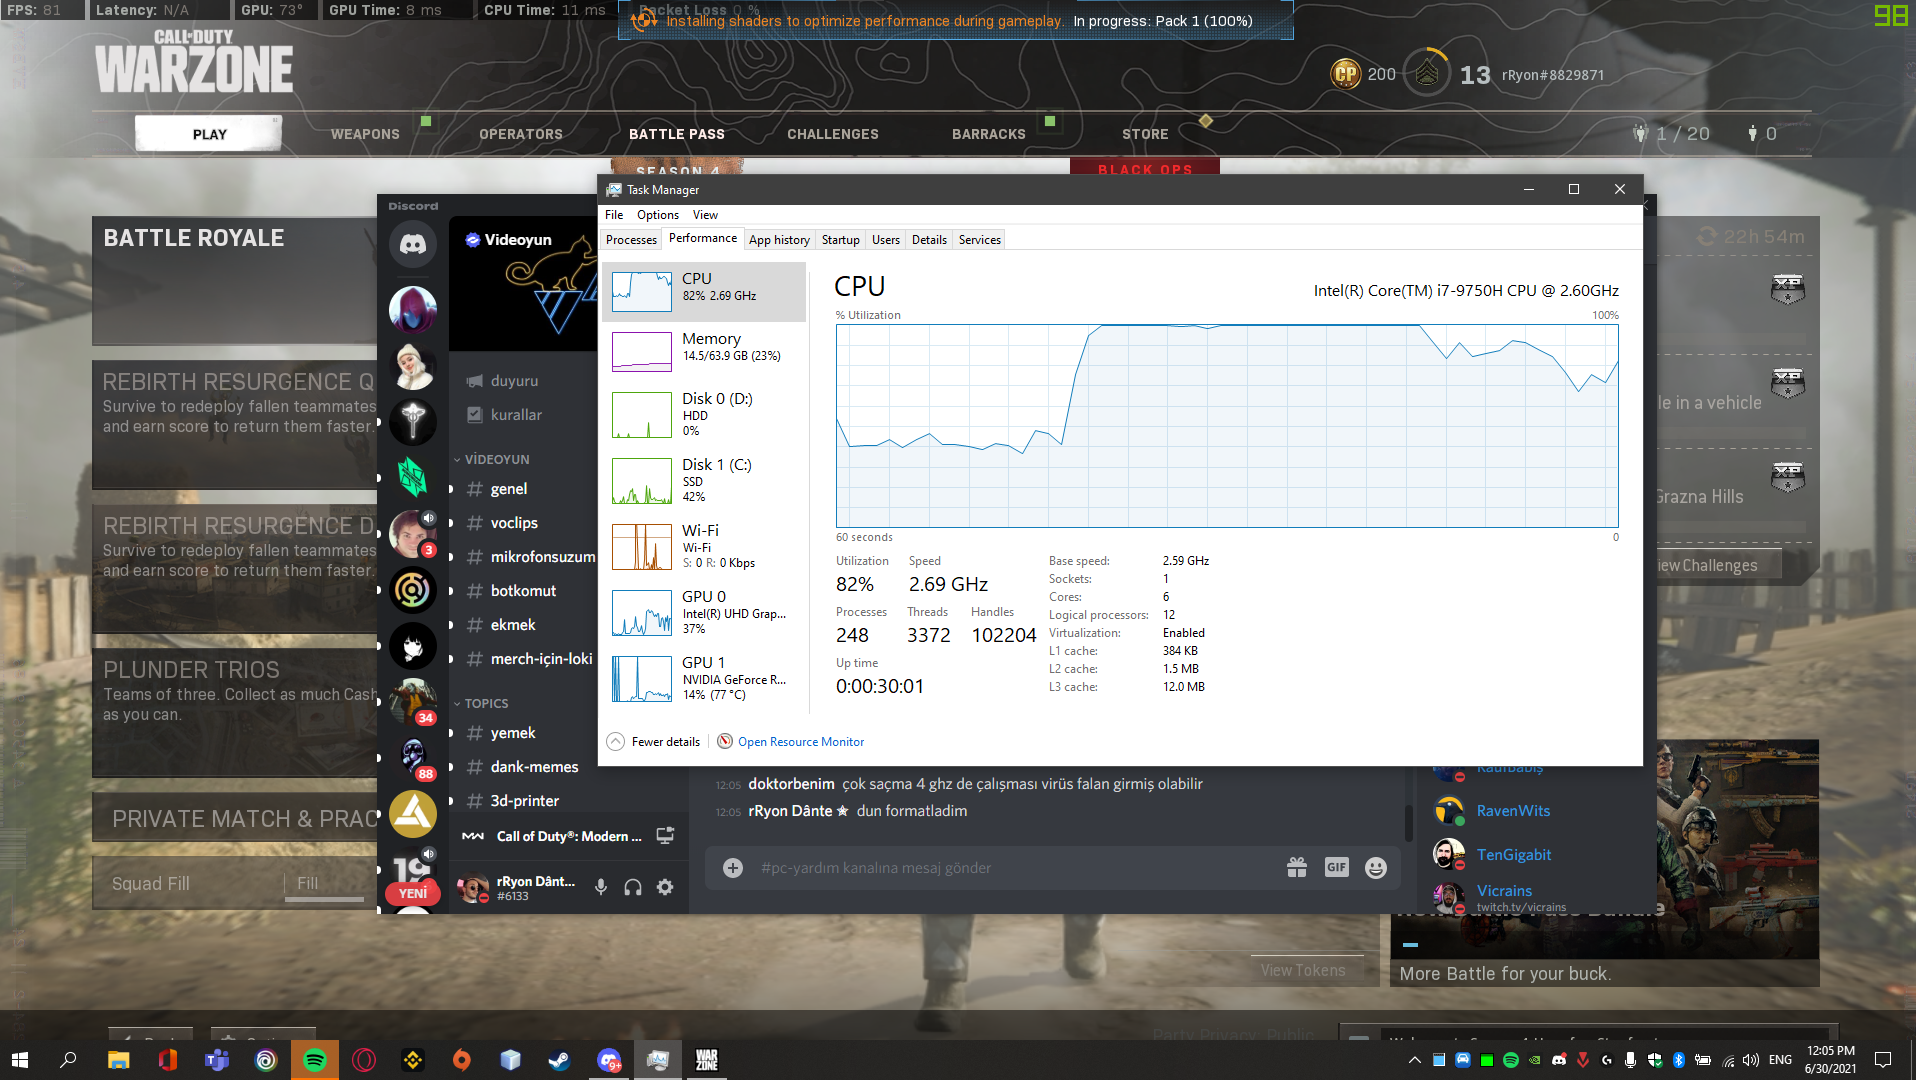The image size is (1916, 1080).
Task: Switch to the Processes tab
Action: point(631,240)
